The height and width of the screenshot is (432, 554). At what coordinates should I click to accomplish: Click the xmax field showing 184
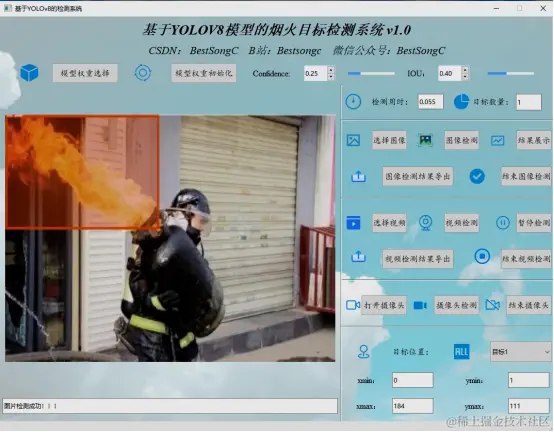(x=412, y=406)
